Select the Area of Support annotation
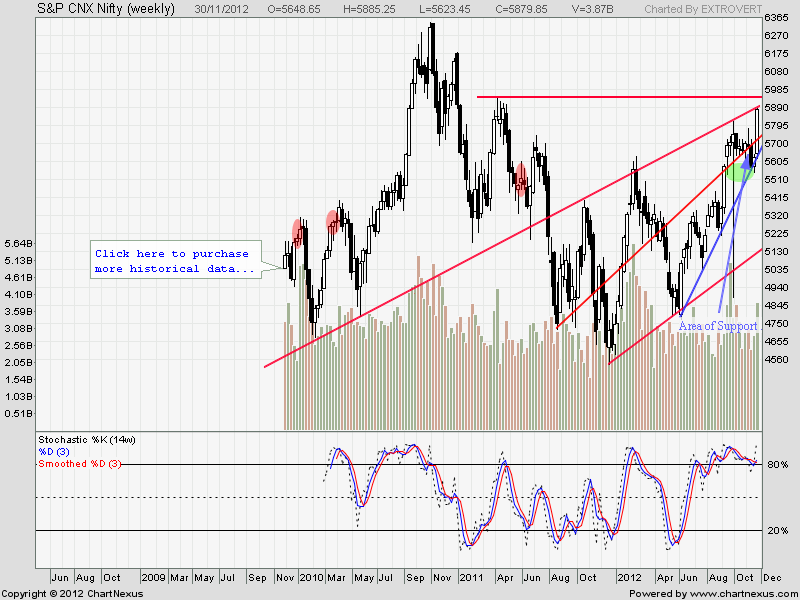800x600 pixels. pos(718,326)
